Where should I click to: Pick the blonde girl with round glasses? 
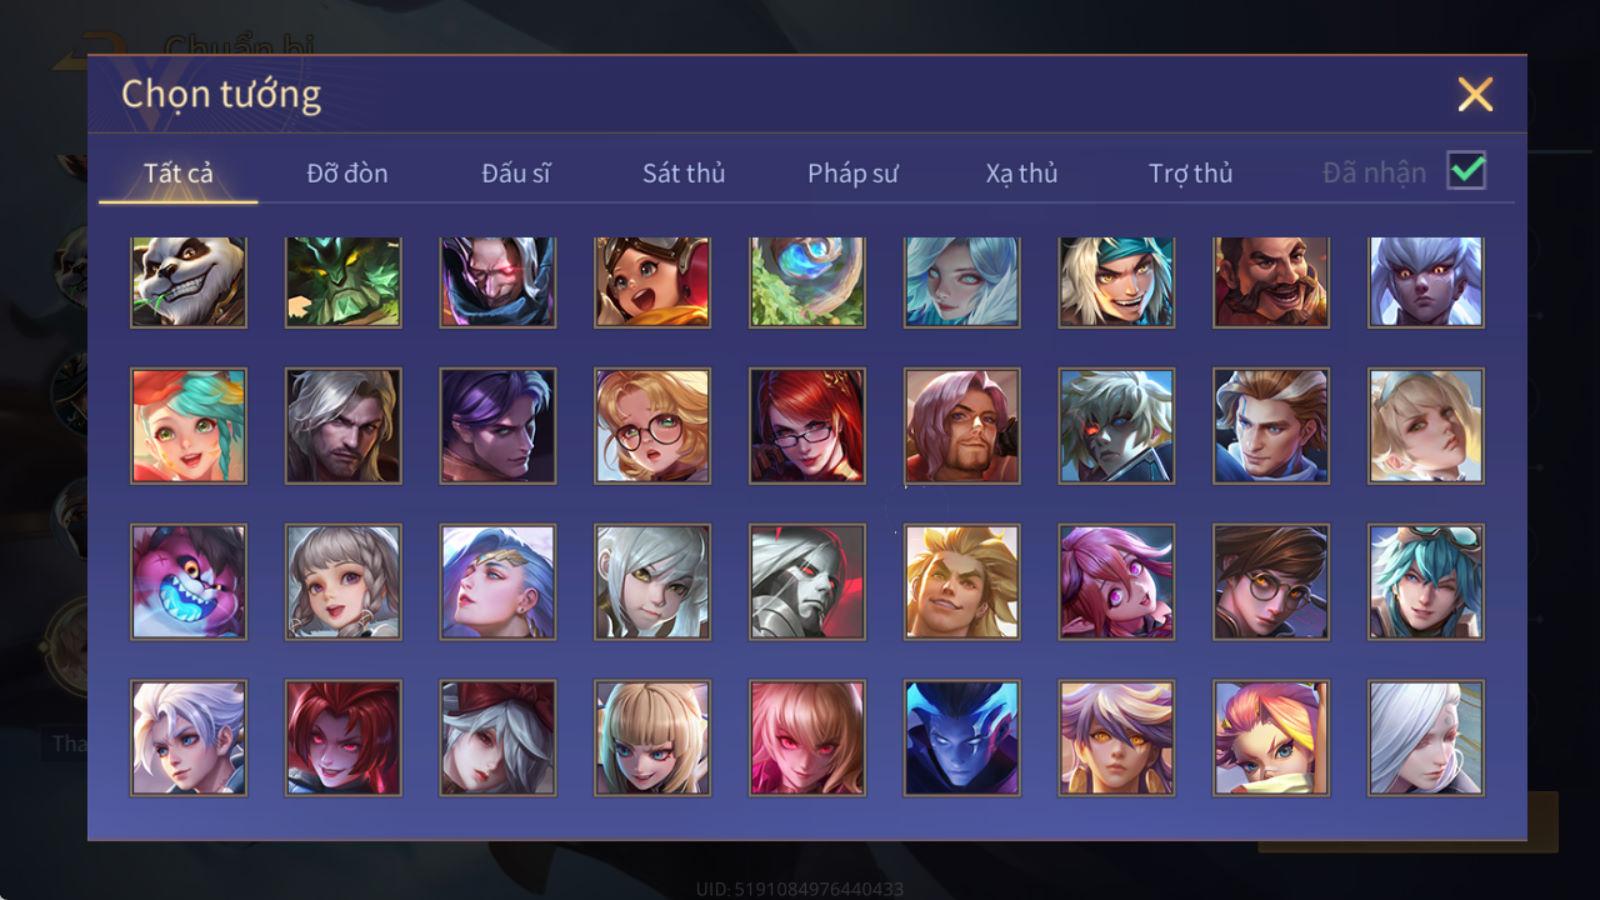(652, 426)
